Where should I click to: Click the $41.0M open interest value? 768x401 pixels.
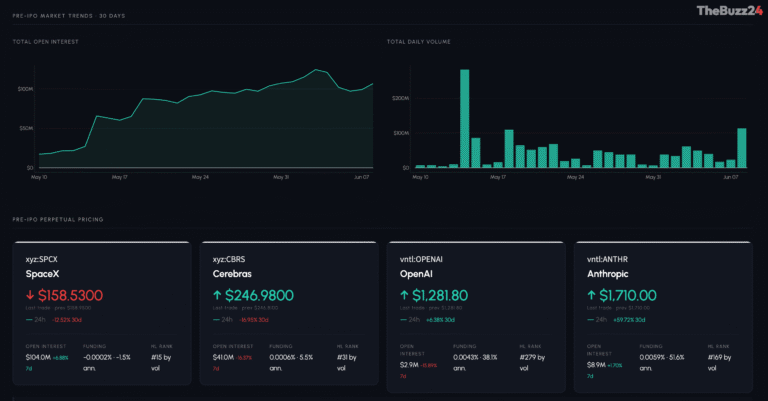223,357
